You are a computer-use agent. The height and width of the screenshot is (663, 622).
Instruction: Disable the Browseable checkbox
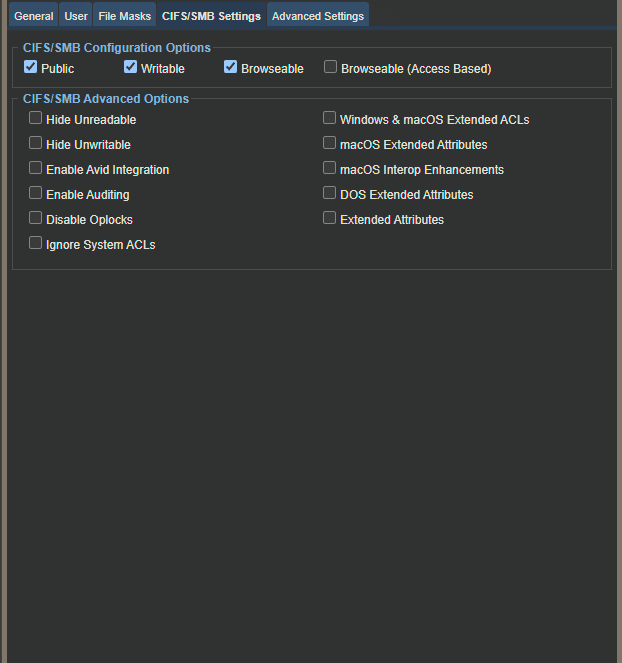[x=230, y=67]
